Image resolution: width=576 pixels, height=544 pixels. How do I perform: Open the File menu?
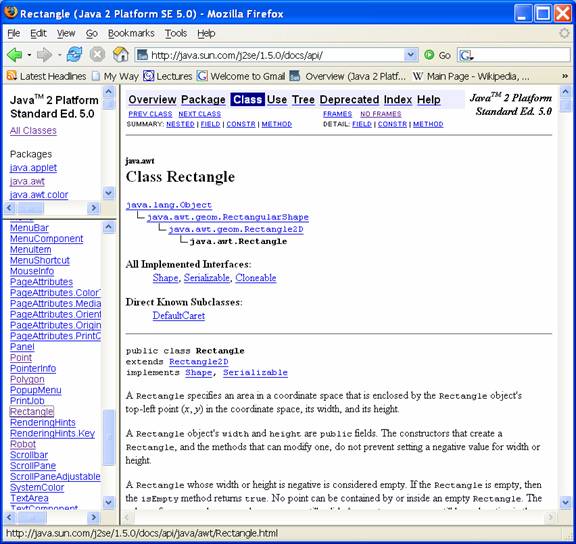tap(14, 33)
